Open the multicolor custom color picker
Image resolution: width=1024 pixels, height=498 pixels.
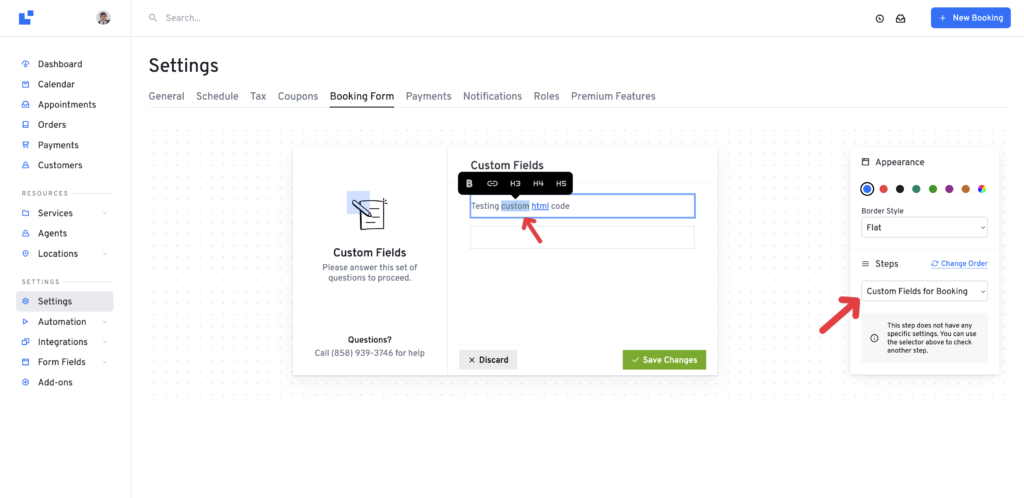[x=982, y=189]
